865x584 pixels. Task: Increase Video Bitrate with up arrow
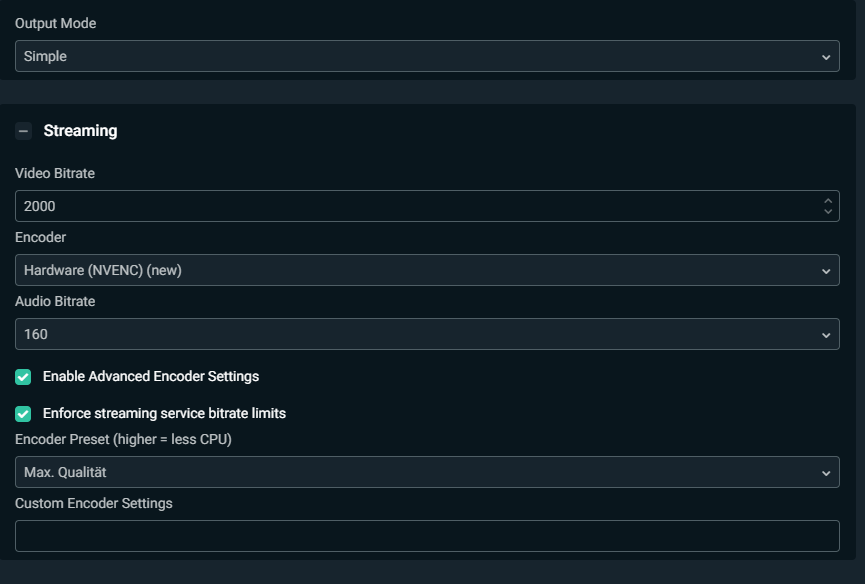(x=827, y=201)
